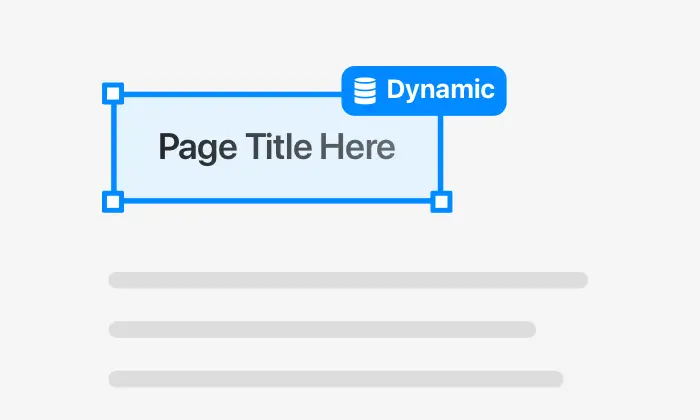This screenshot has height=420, width=700.
Task: Select the last gray placeholder text line
Action: (336, 379)
